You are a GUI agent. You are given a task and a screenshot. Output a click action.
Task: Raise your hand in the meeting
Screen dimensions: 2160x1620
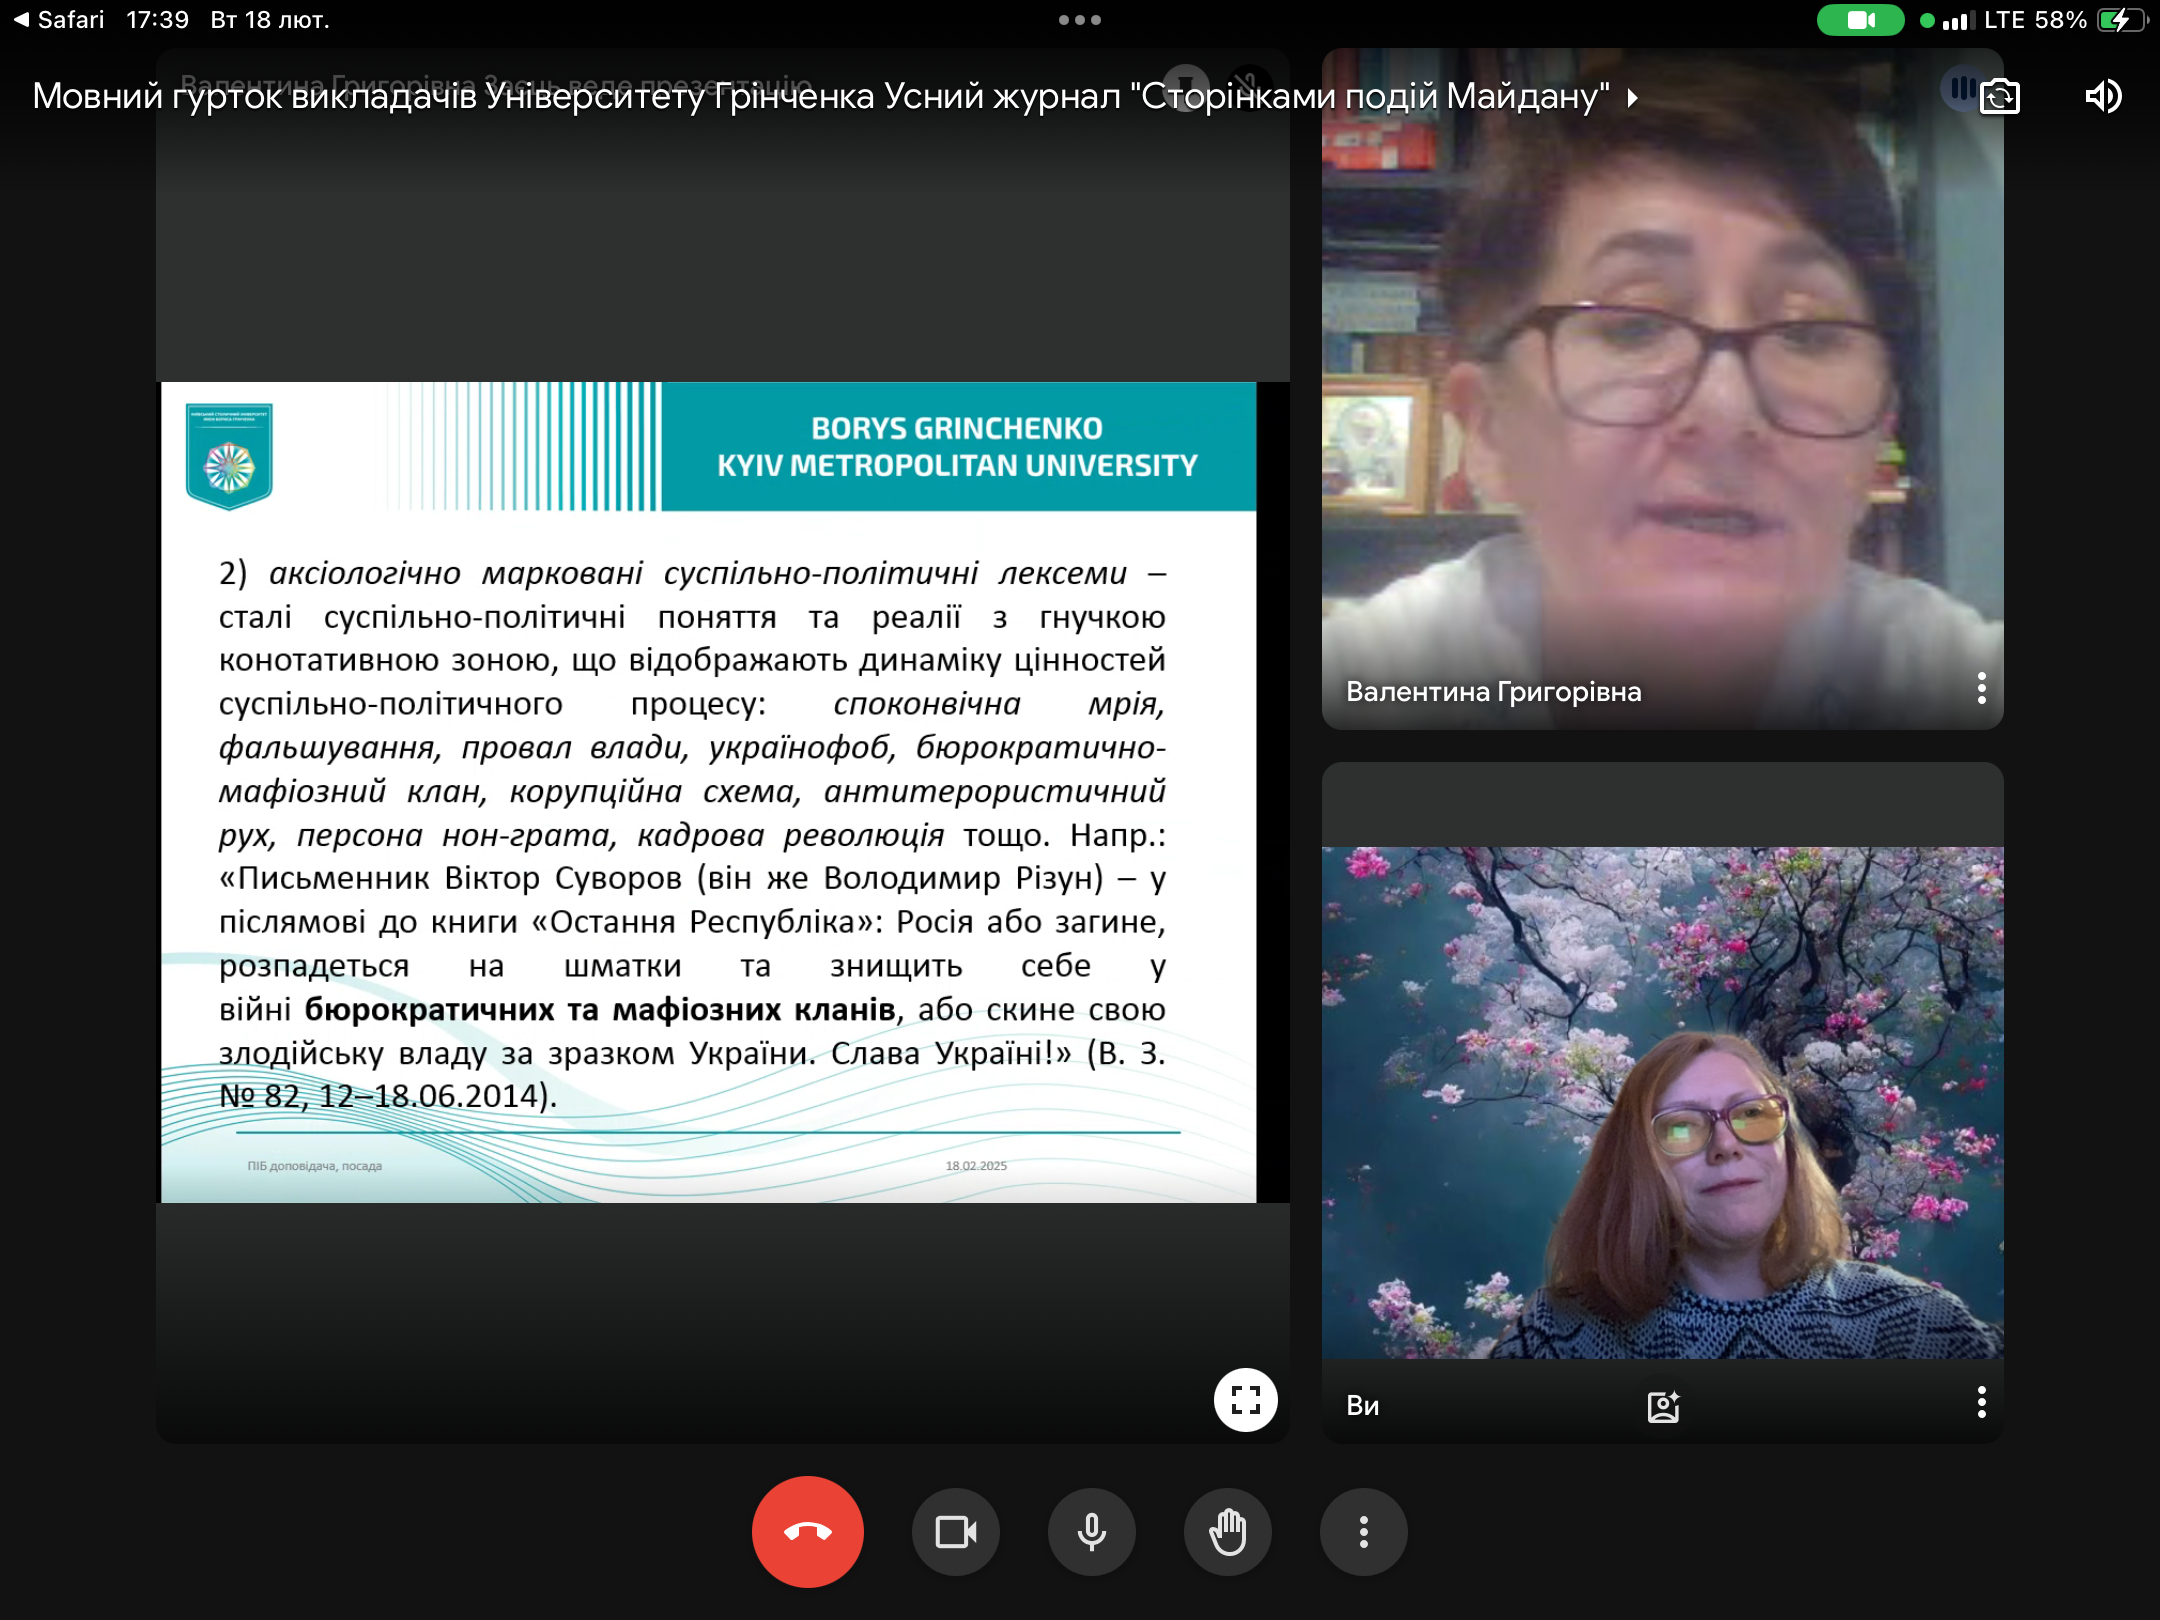[1227, 1532]
